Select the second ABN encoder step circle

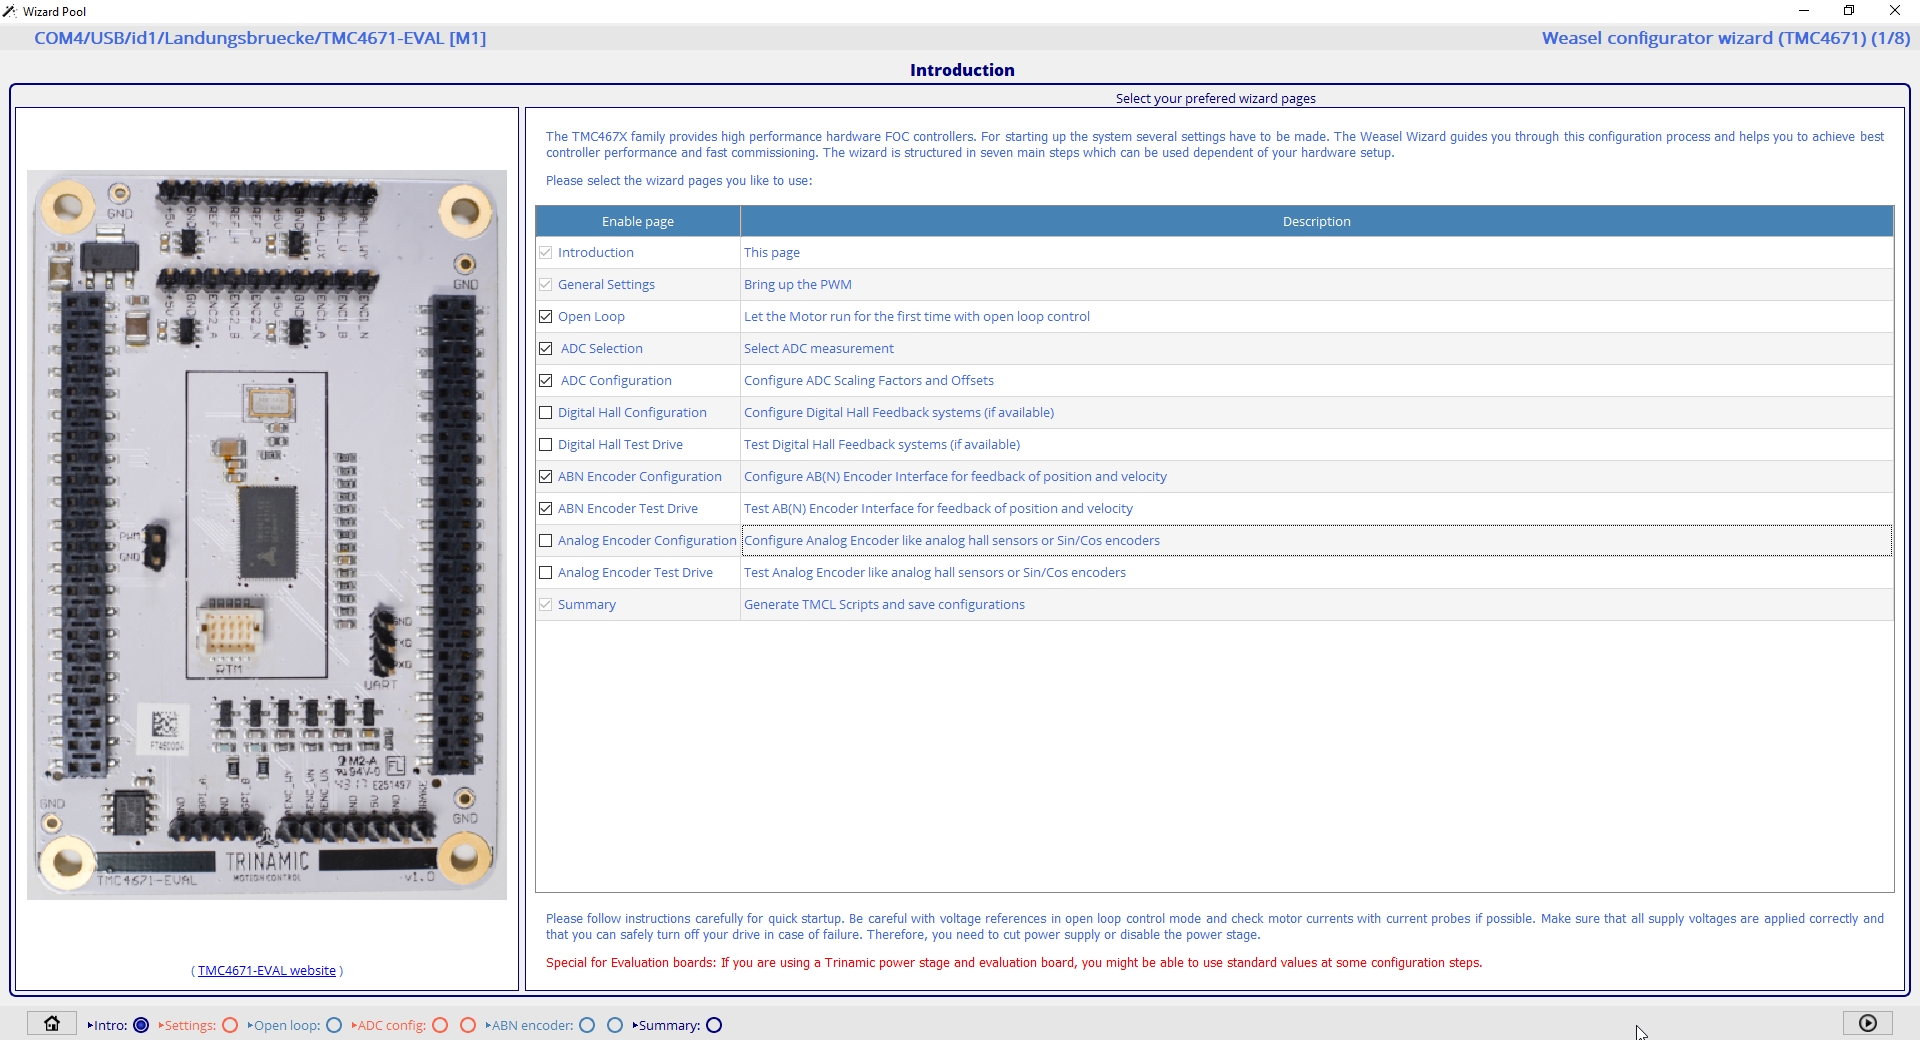615,1025
